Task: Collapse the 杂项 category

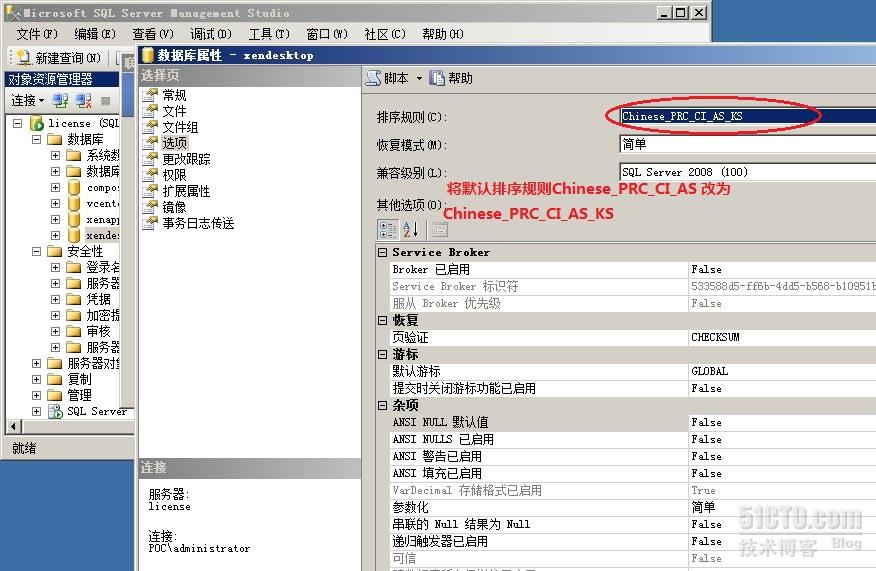Action: pyautogui.click(x=382, y=405)
